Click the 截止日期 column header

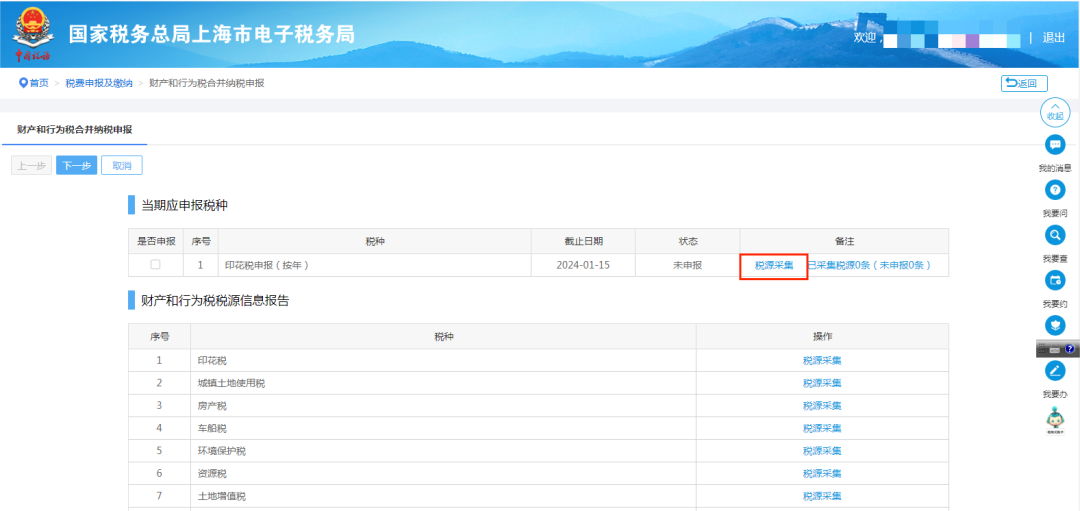(583, 242)
